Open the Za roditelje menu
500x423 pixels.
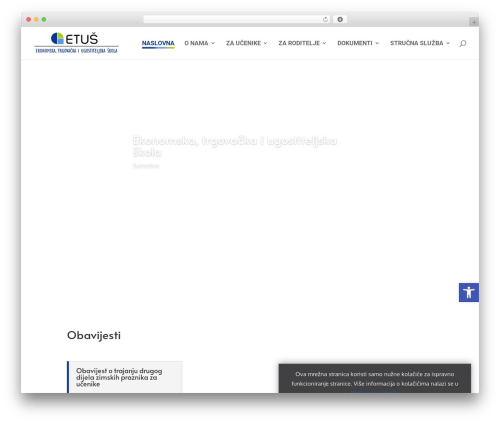click(x=299, y=43)
